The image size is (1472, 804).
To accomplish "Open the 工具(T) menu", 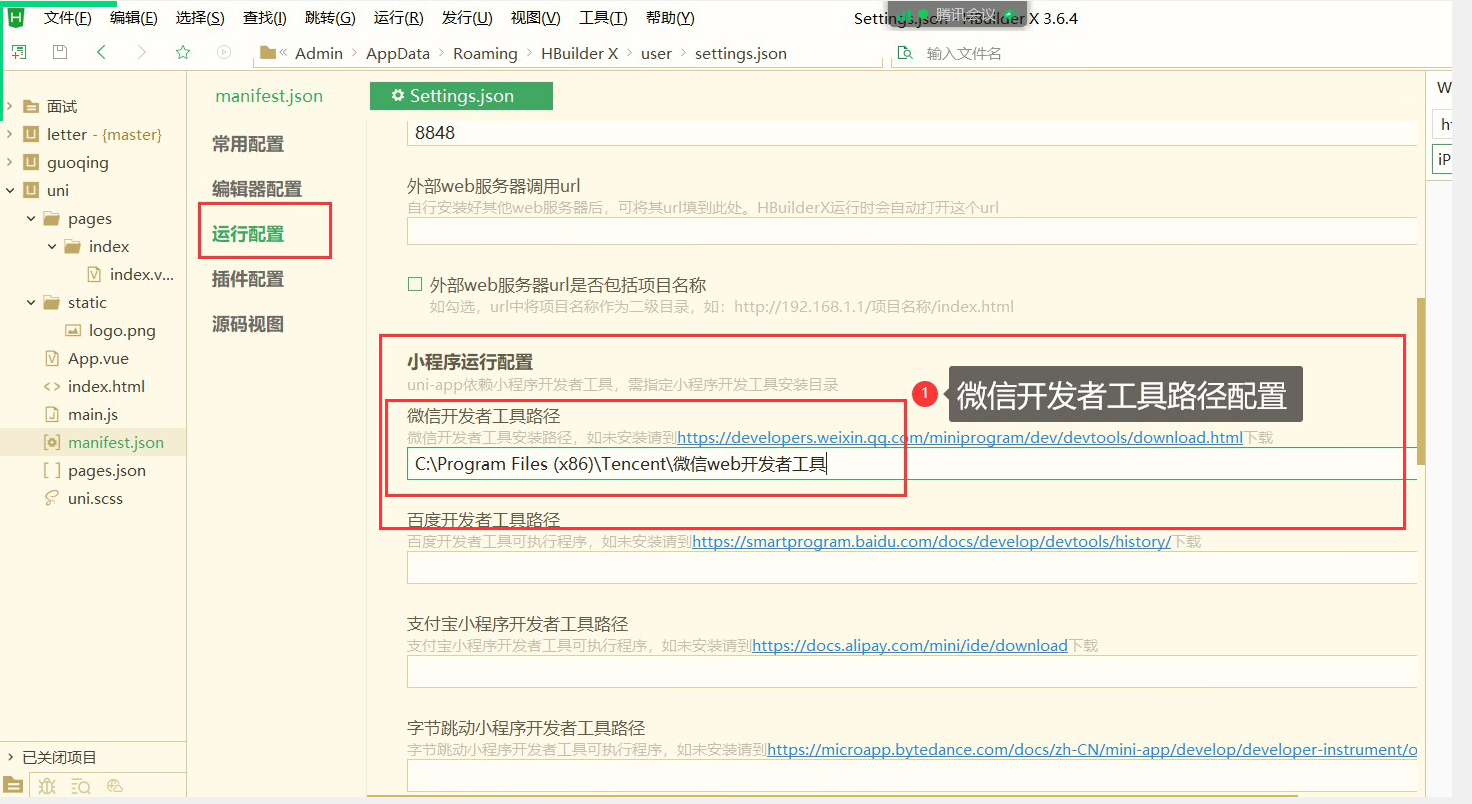I will 603,18.
